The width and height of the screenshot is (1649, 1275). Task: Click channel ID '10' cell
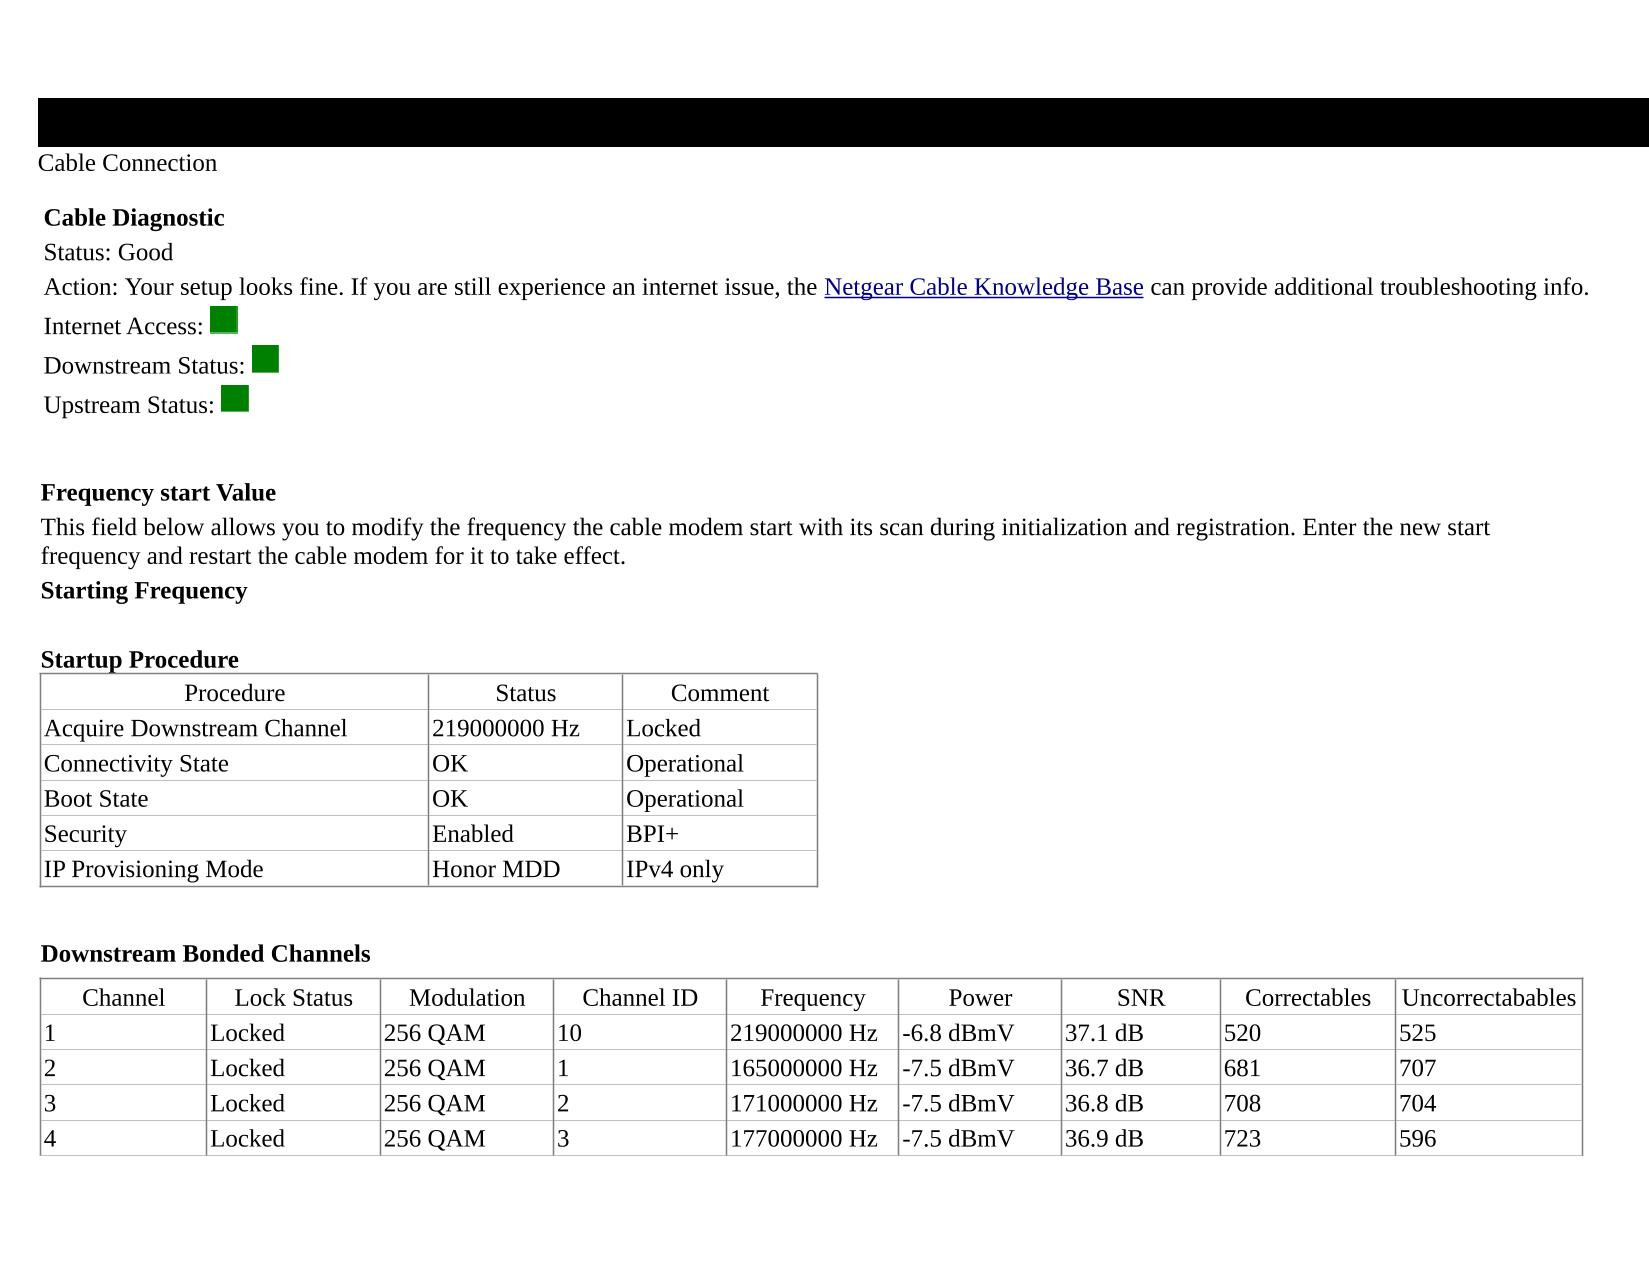click(640, 1033)
